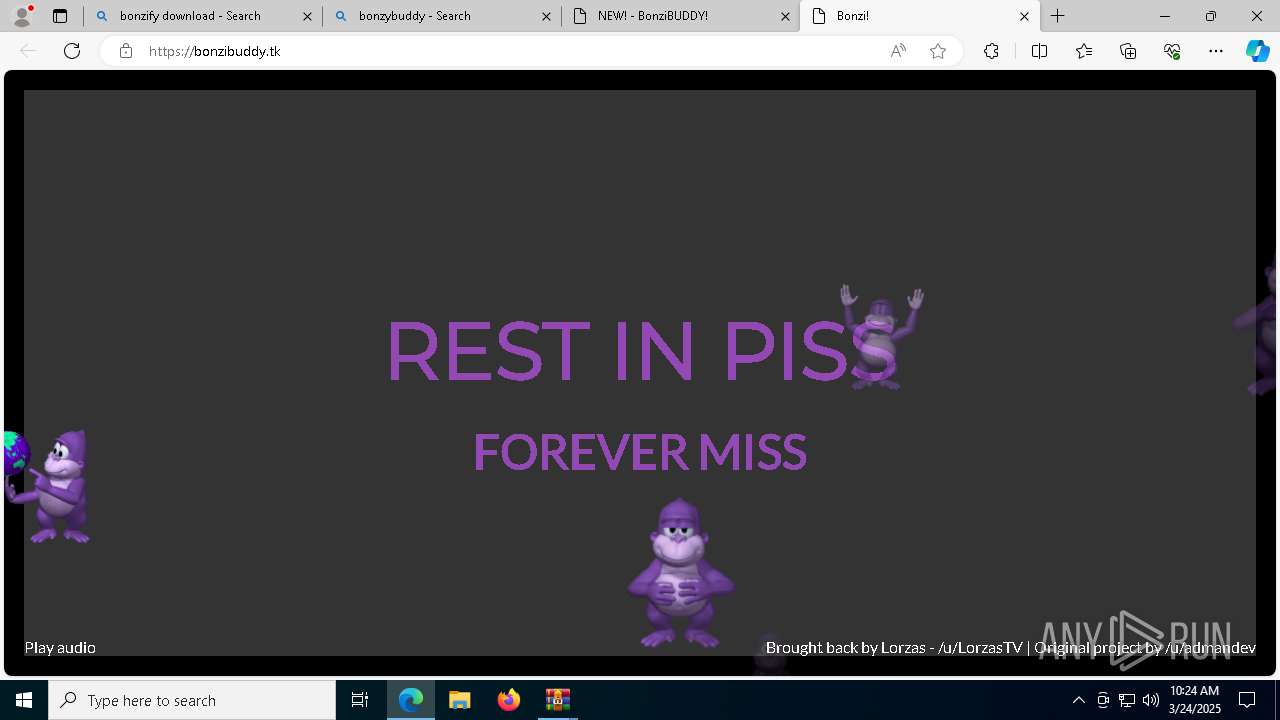Close the bonzify download Search tab

(x=307, y=16)
